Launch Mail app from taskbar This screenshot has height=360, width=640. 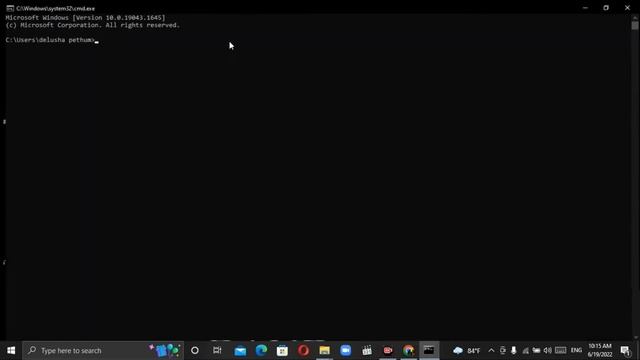[x=240, y=351]
